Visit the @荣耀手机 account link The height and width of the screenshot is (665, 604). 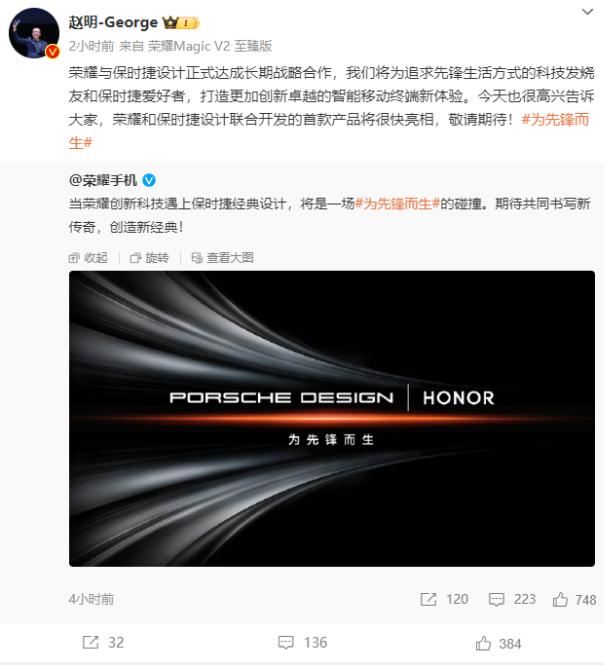[x=103, y=181]
